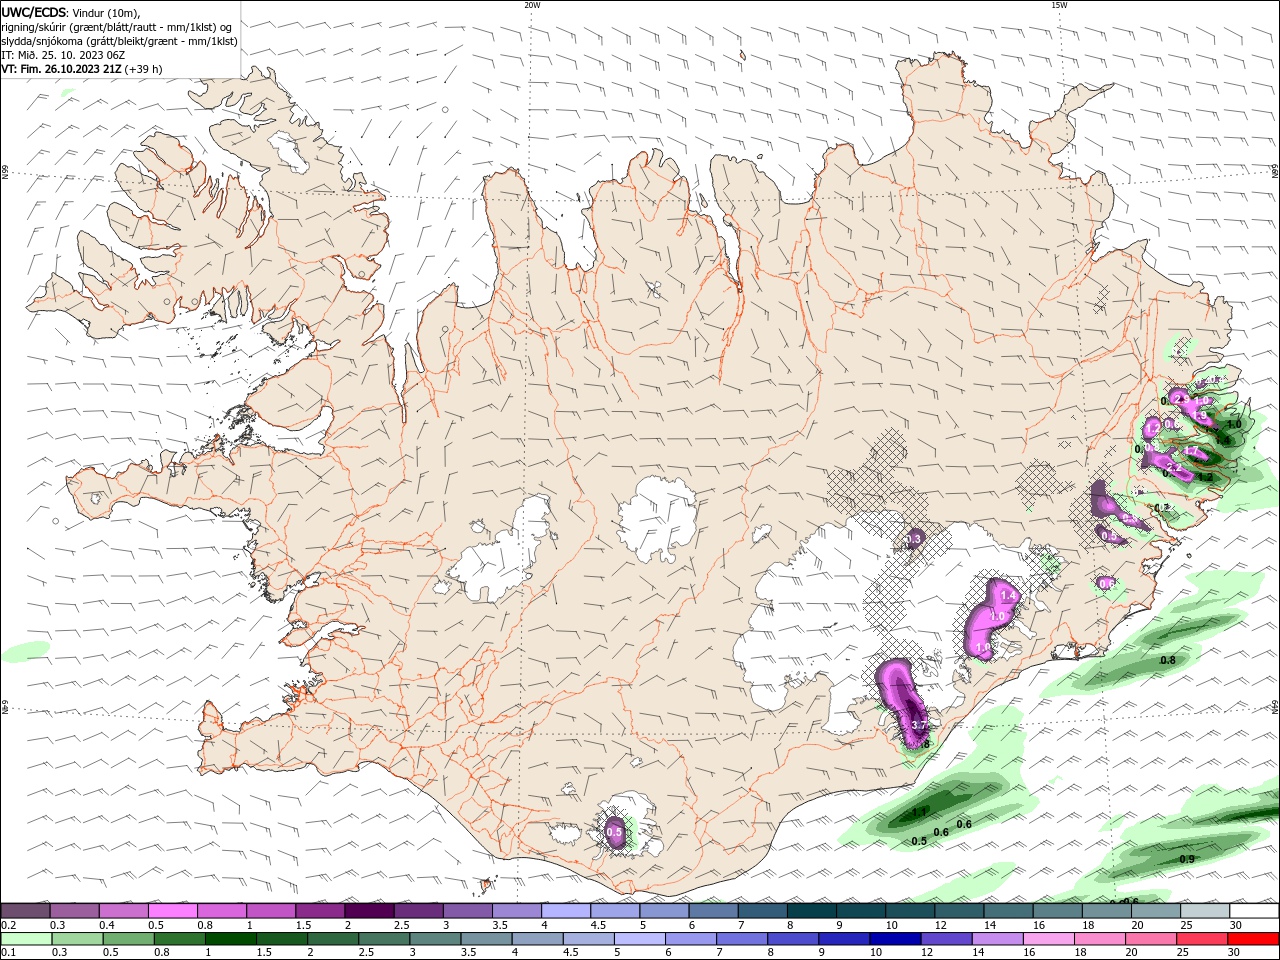Viewport: 1280px width, 960px height.
Task: Click the '20W' longitude label
Action: point(533,5)
